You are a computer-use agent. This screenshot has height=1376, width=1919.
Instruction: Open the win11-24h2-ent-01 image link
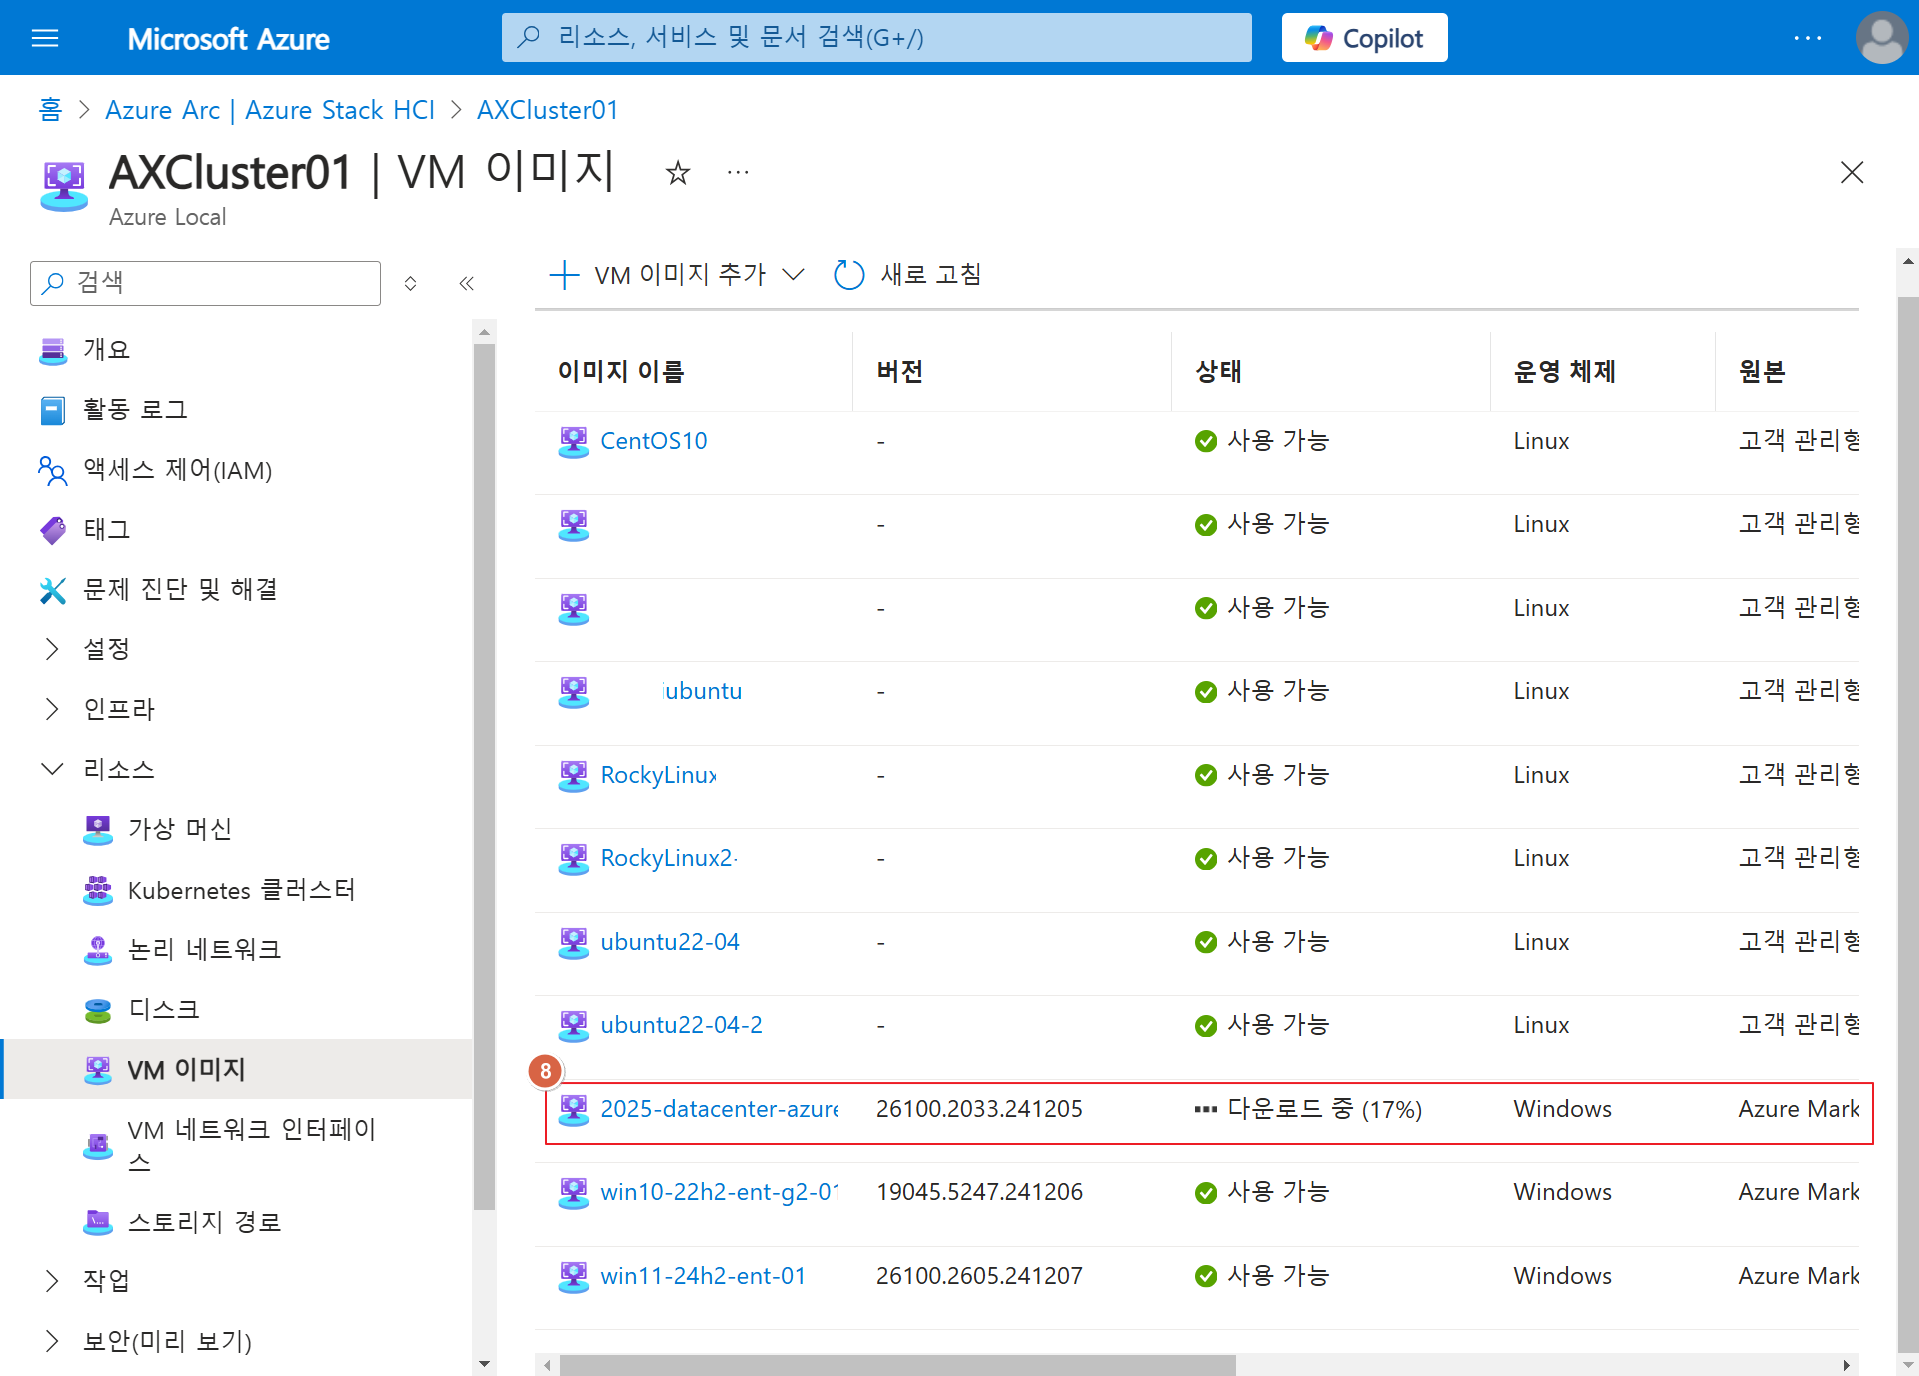[703, 1276]
